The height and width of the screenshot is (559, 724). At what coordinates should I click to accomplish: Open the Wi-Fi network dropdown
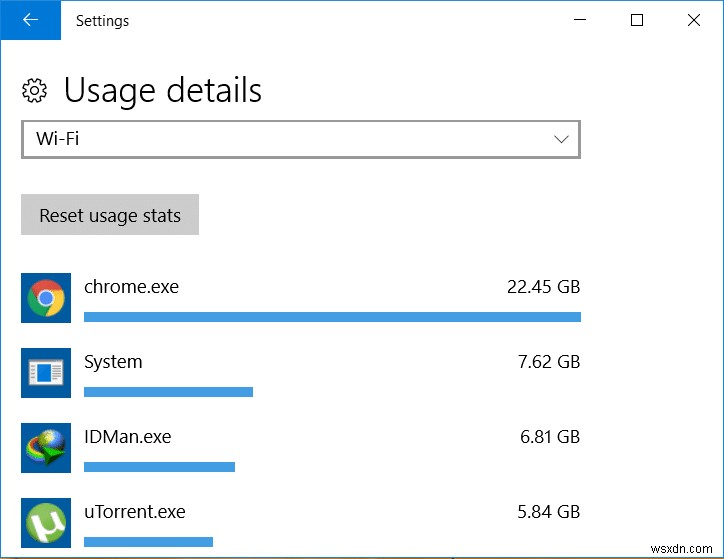[301, 139]
